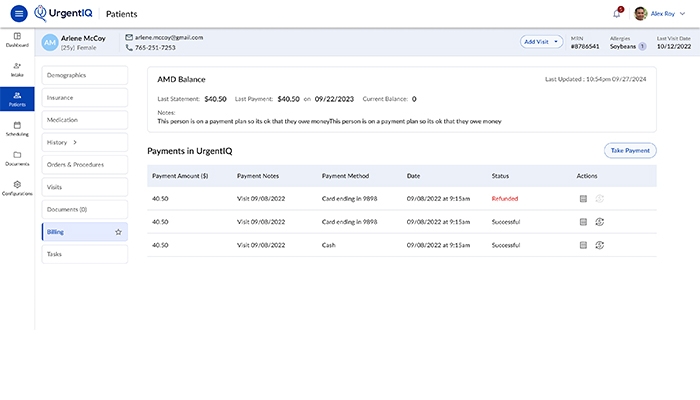700x400 pixels.
Task: Click the Soybeans allergy count badge
Action: [642, 46]
